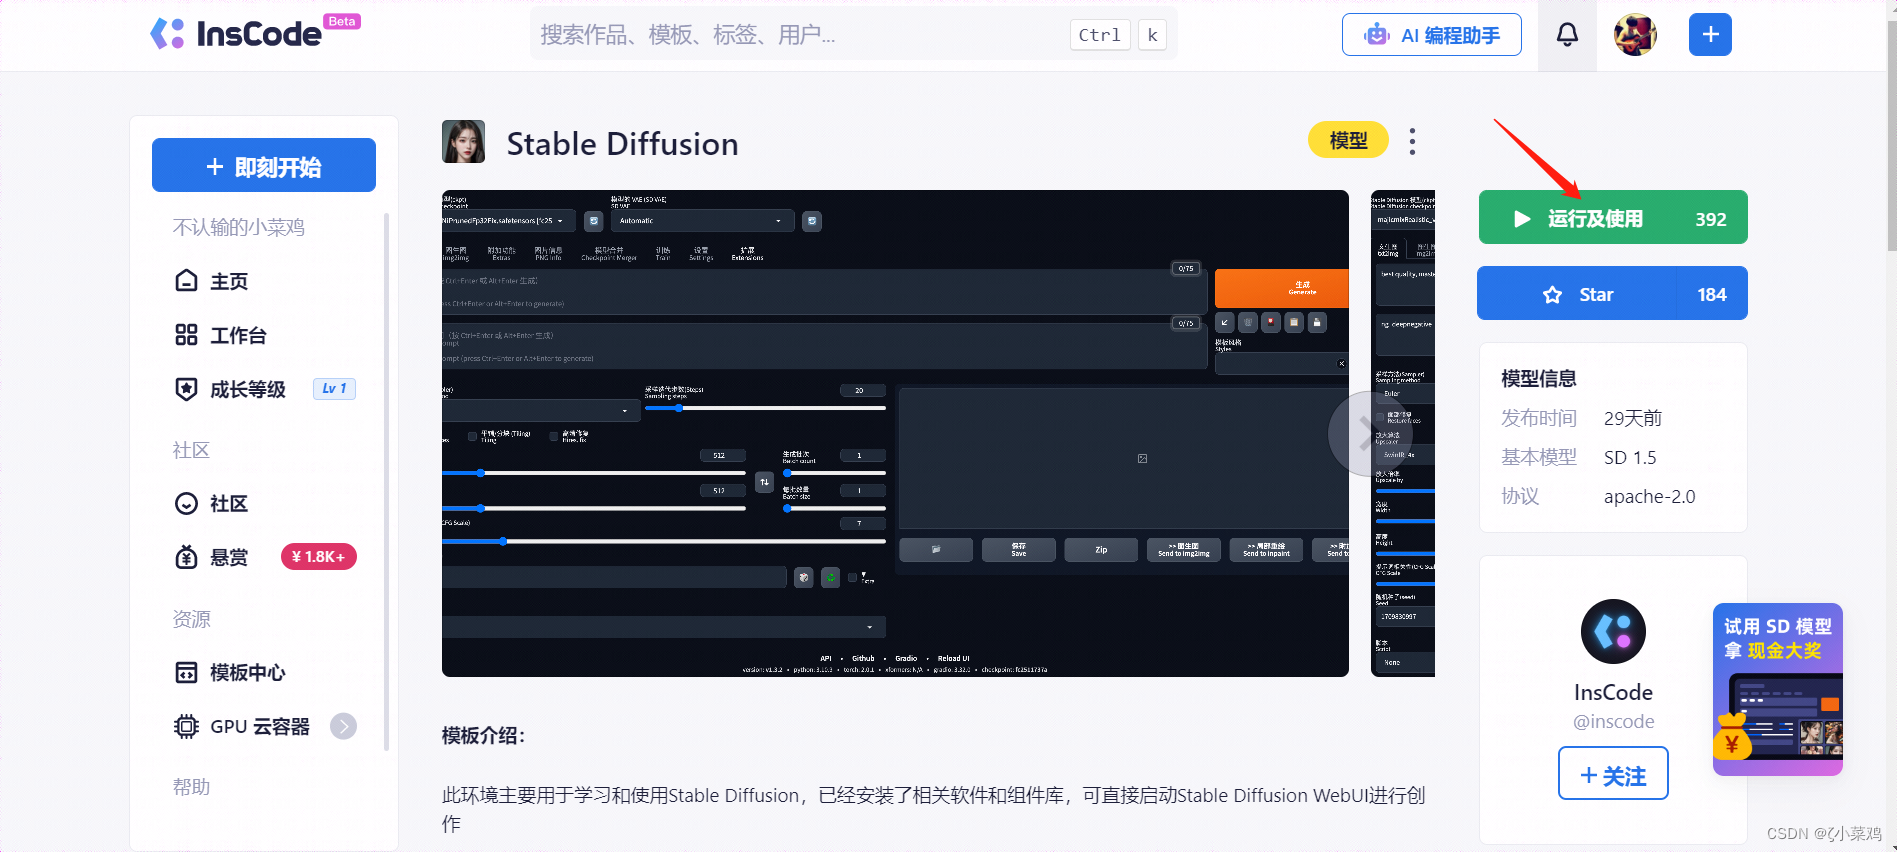Click the 模板介绍 heading
The image size is (1897, 852).
coord(483,736)
